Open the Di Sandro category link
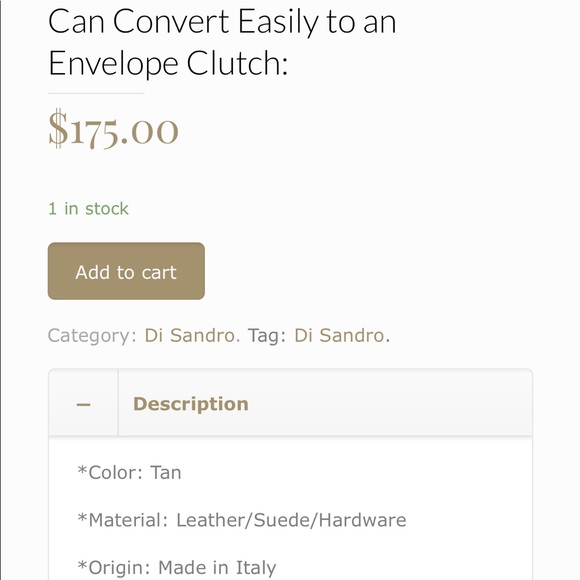580x580 pixels. pyautogui.click(x=192, y=335)
